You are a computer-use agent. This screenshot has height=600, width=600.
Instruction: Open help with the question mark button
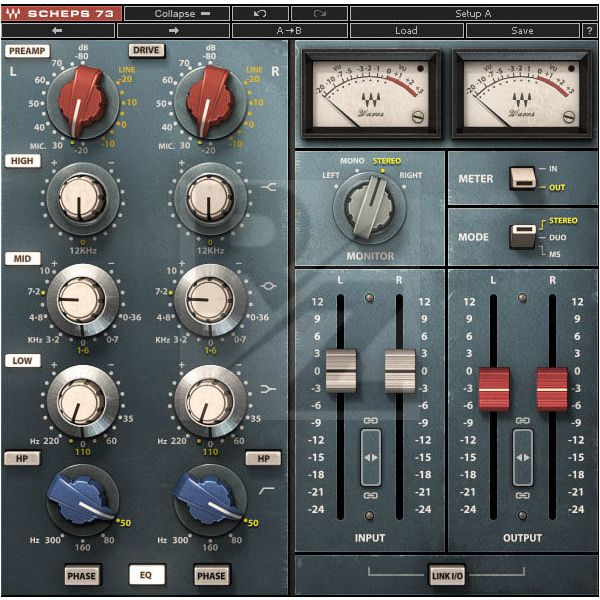[589, 30]
